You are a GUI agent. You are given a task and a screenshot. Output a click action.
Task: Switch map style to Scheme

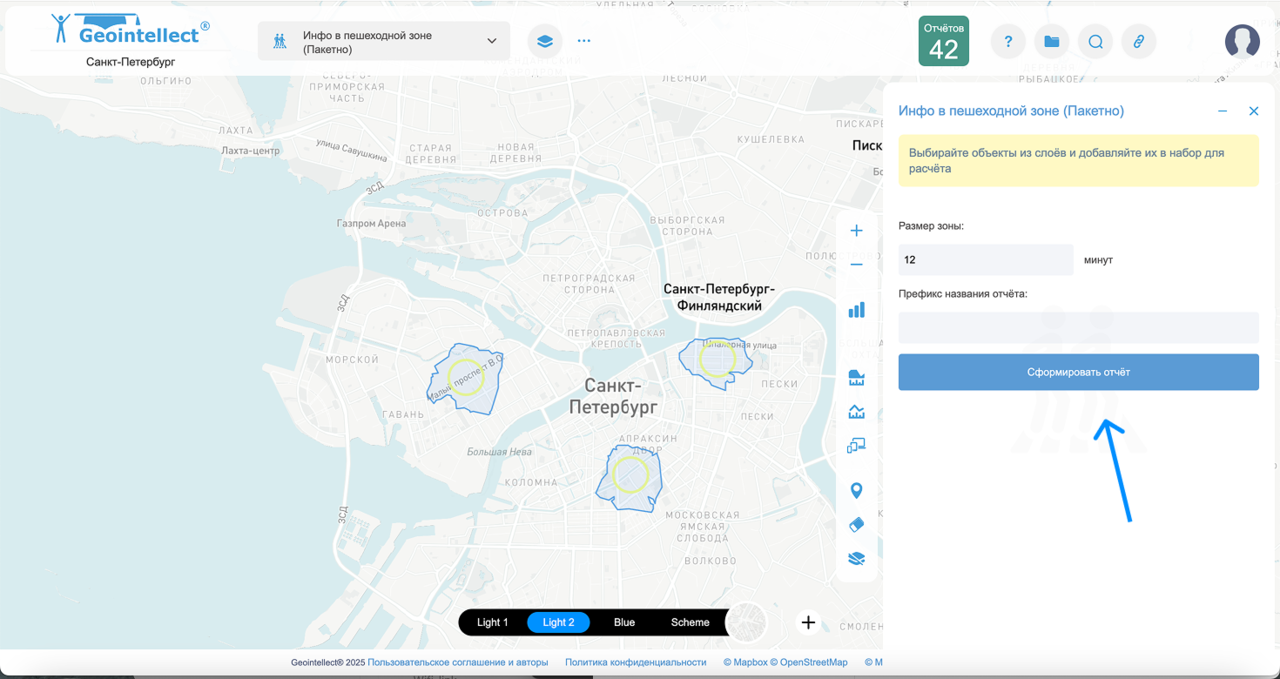(x=690, y=622)
